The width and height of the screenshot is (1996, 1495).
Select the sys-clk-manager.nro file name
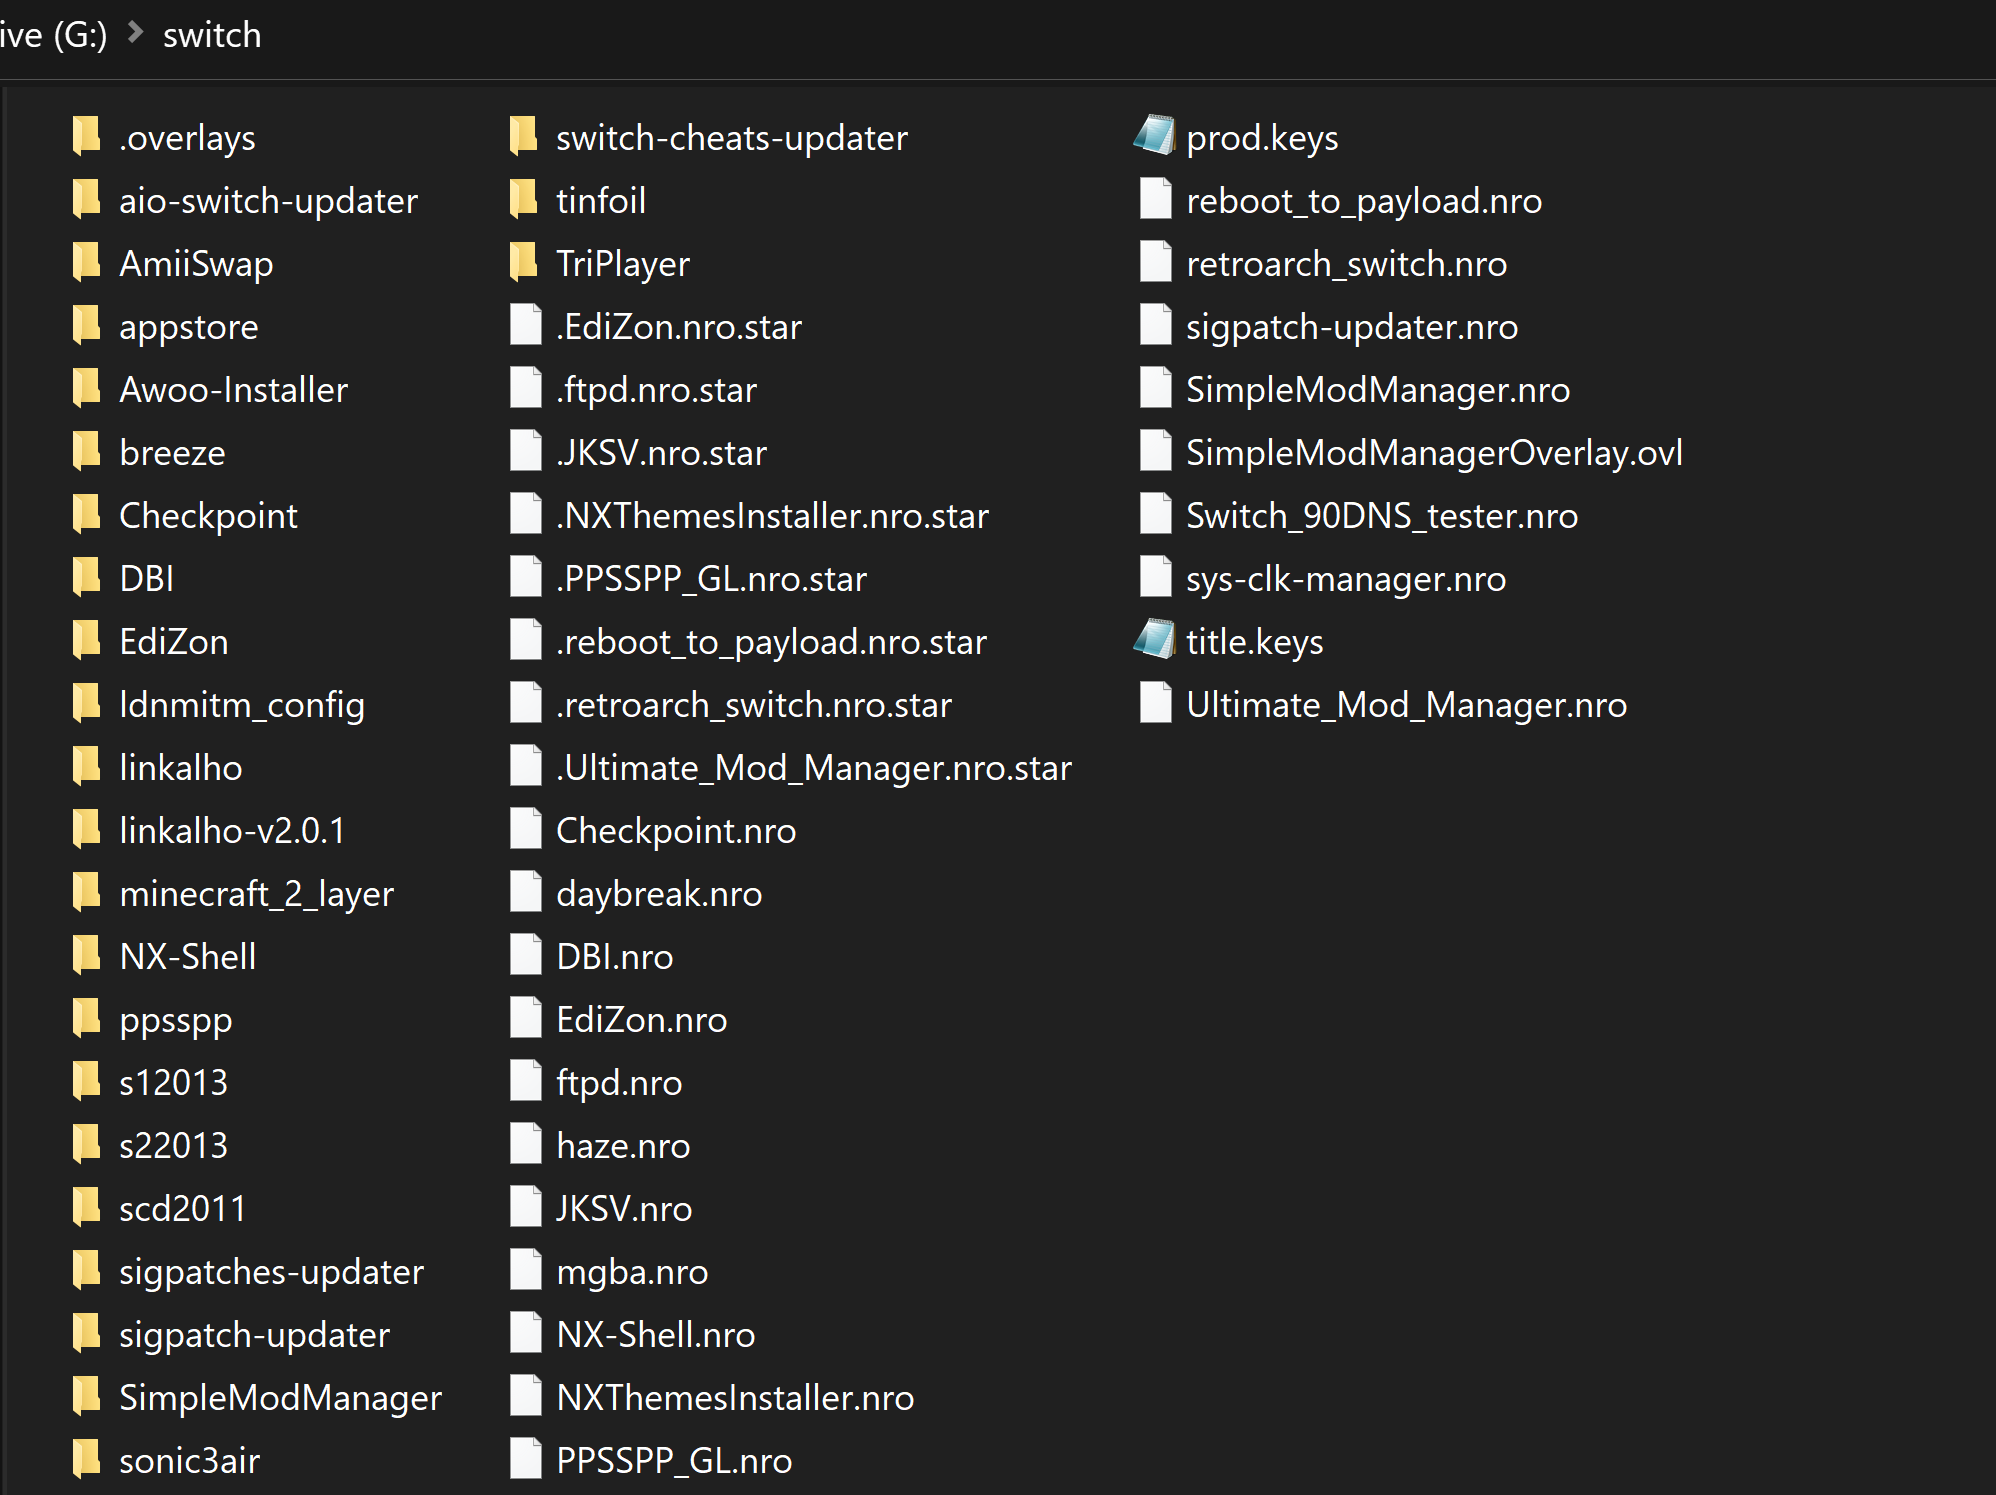tap(1346, 579)
